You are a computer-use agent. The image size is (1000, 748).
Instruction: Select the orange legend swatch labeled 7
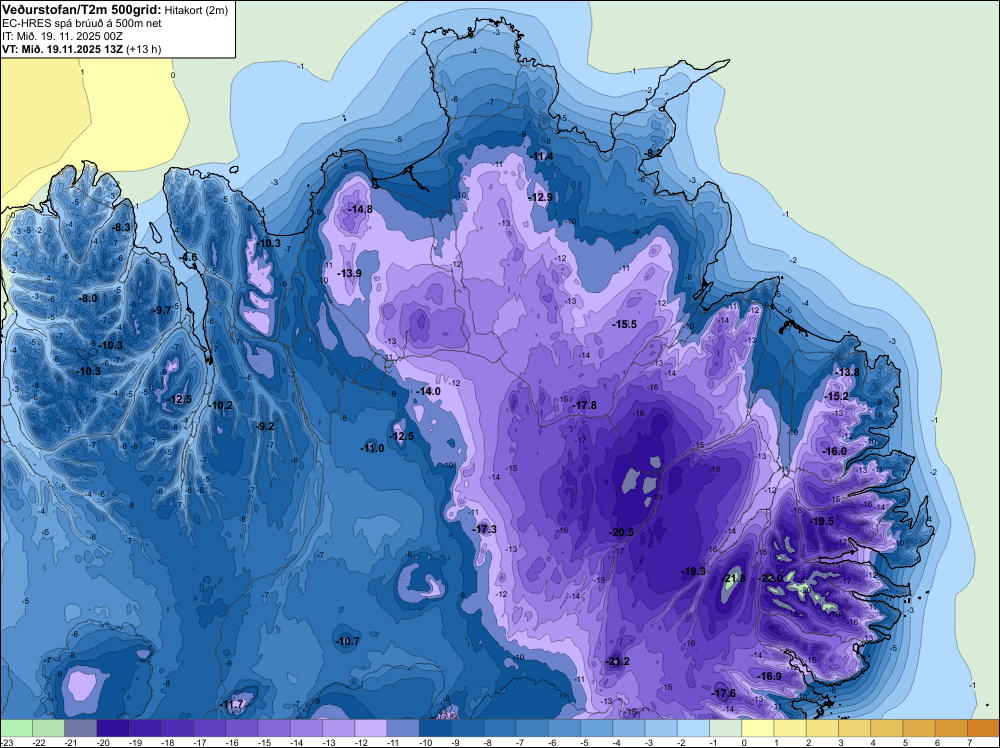984,728
